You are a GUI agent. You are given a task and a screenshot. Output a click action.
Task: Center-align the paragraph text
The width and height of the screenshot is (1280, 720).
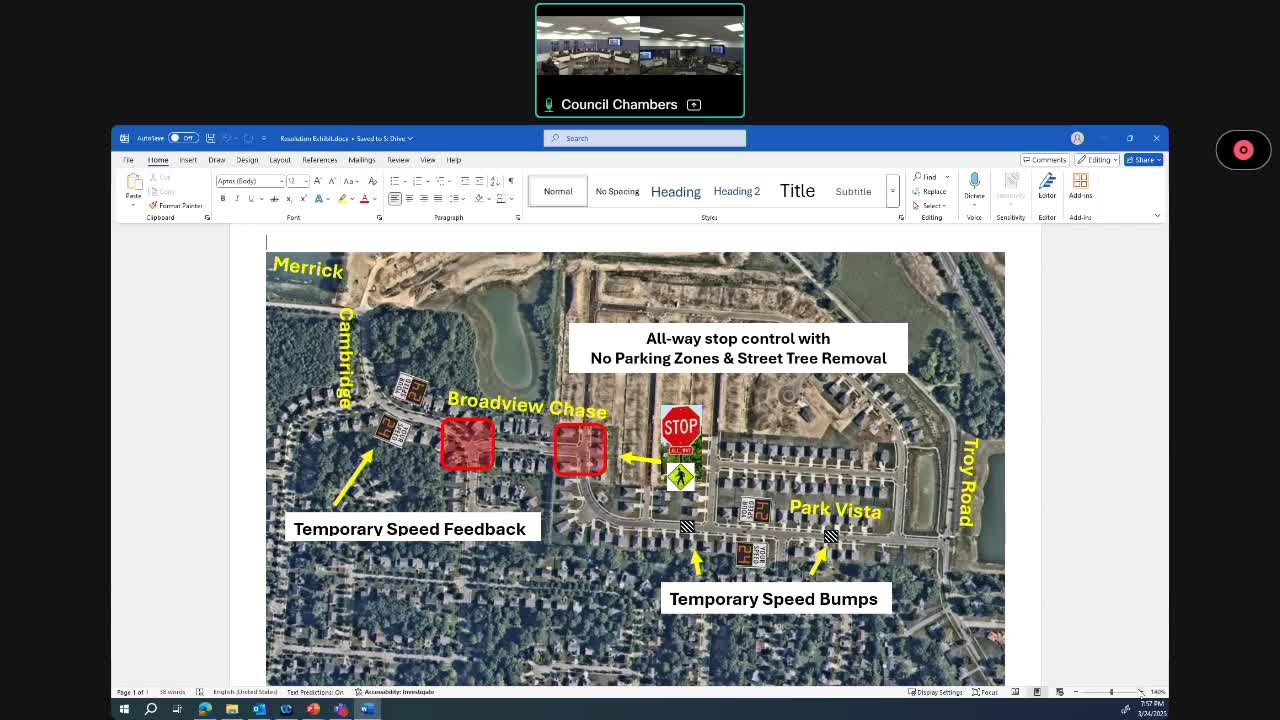click(409, 199)
